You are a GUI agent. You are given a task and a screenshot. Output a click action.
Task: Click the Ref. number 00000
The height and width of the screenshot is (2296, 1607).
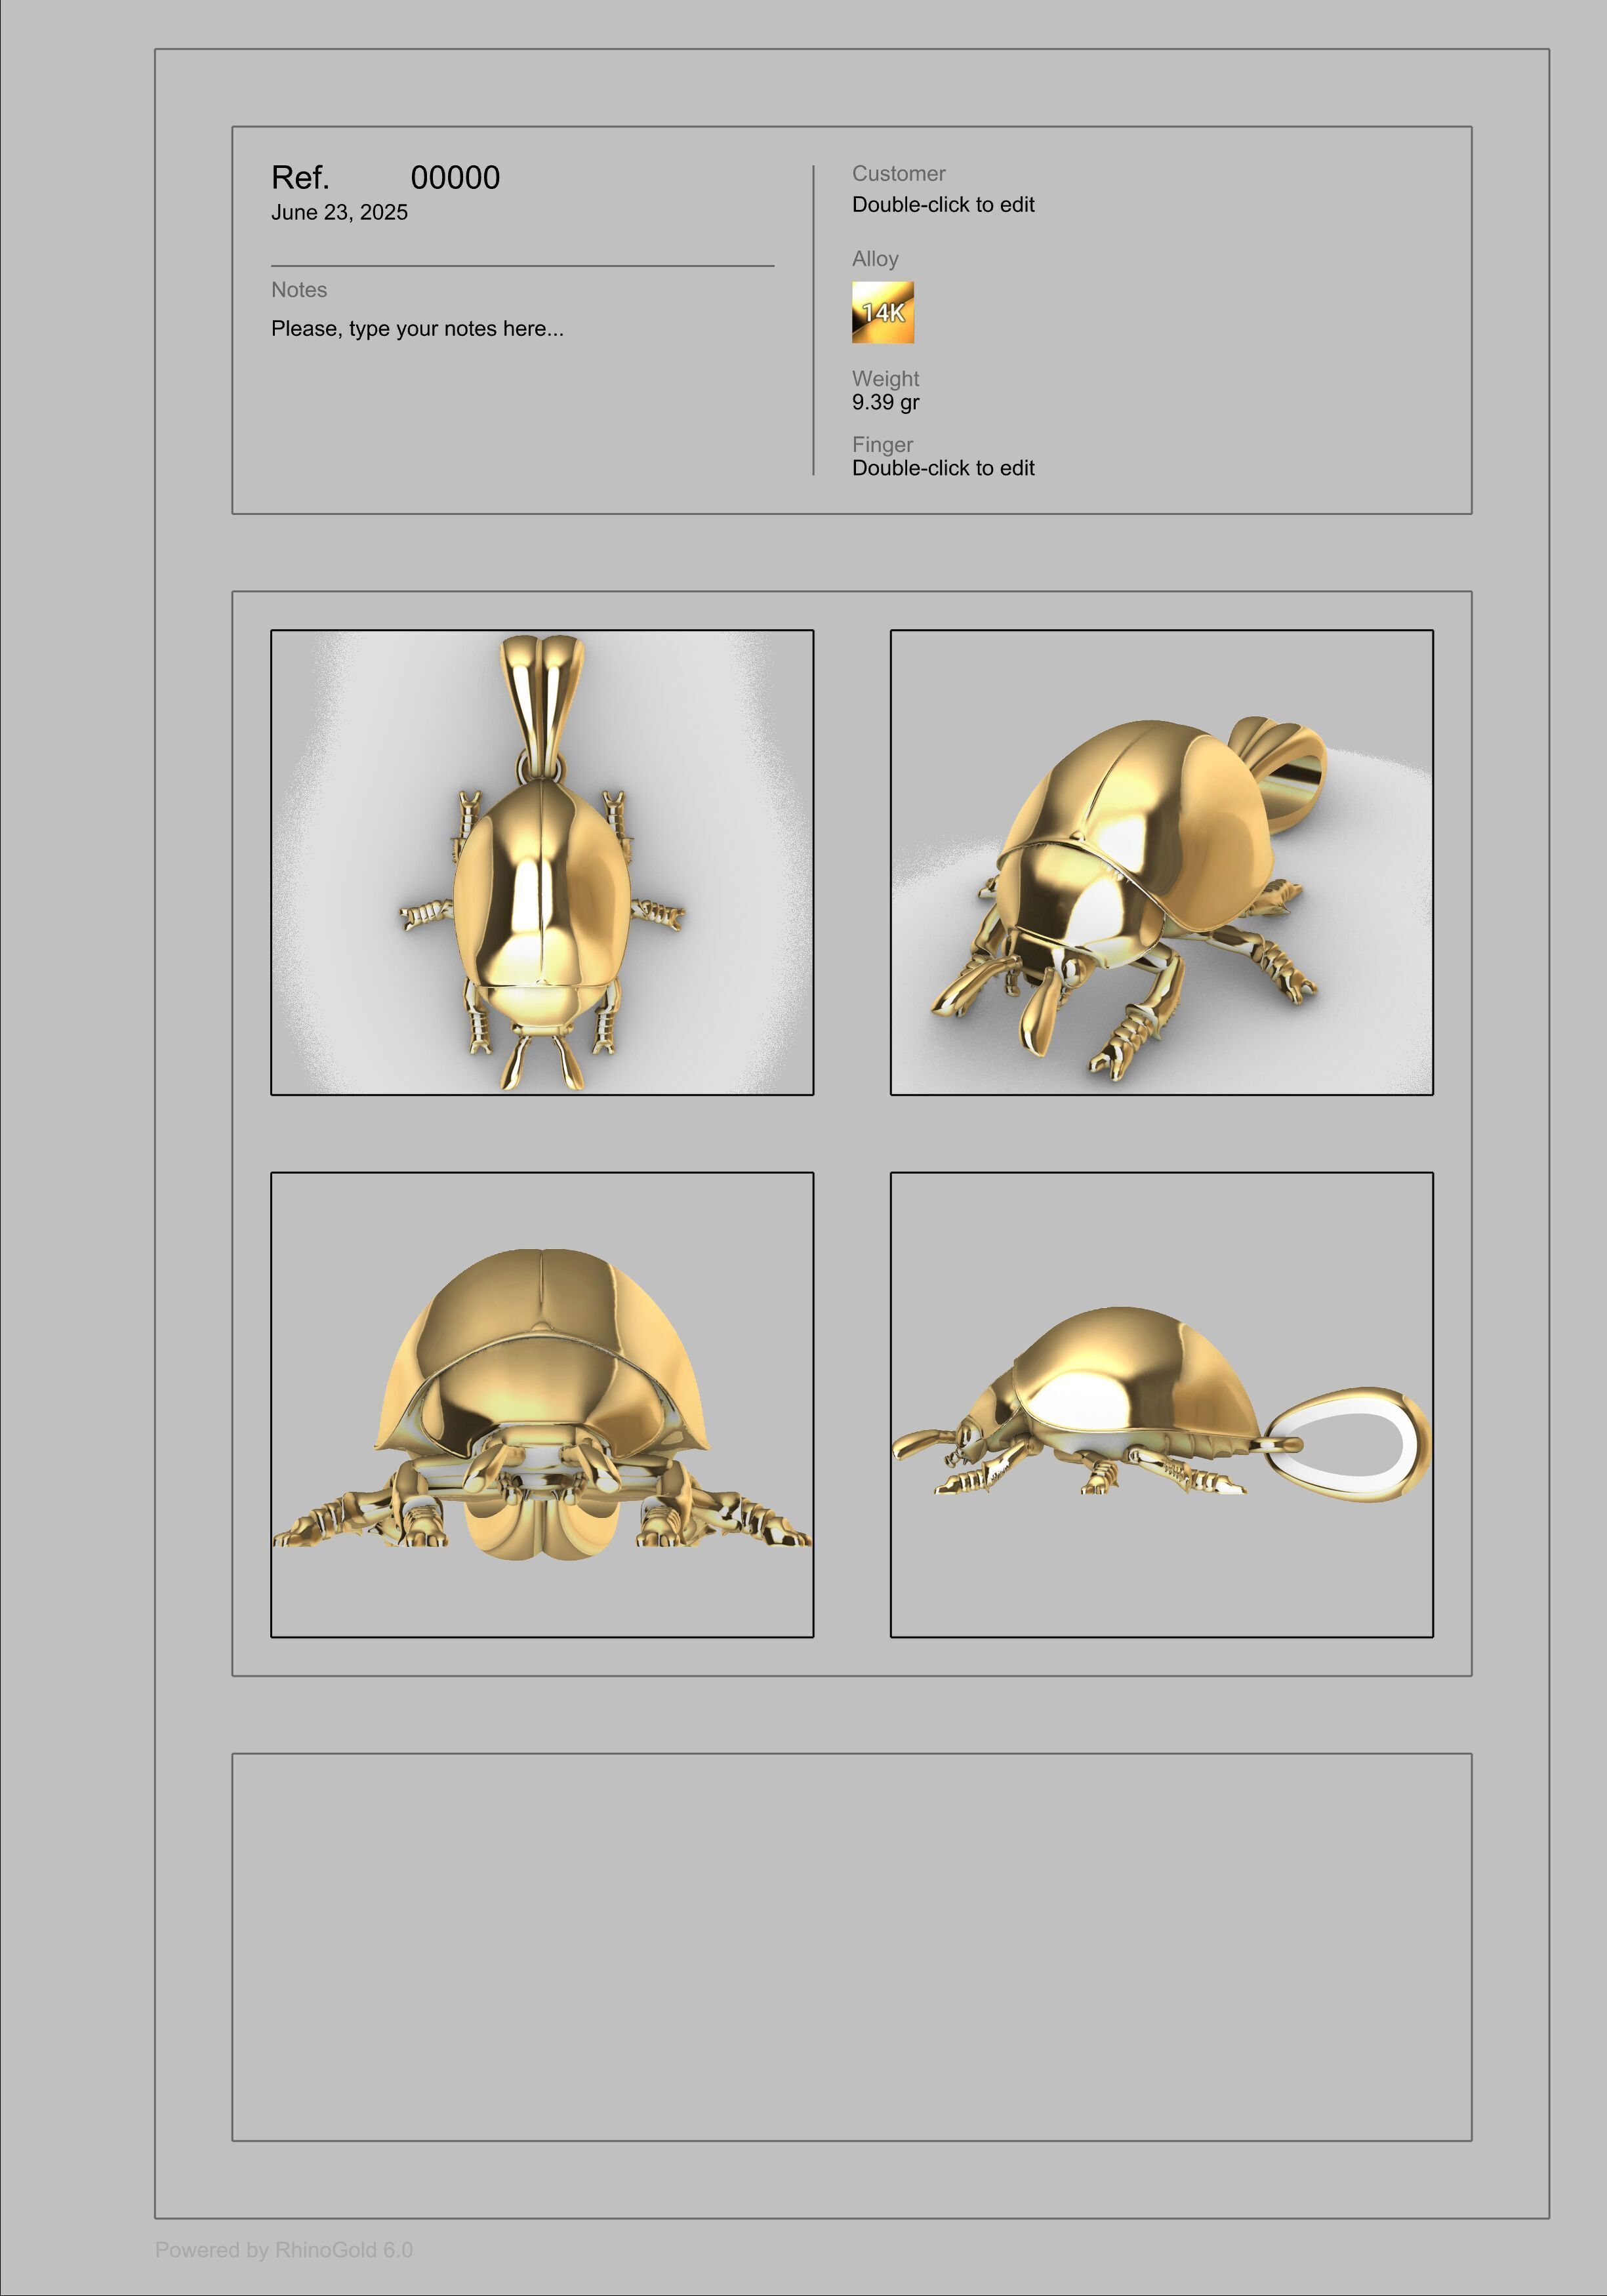pos(455,178)
